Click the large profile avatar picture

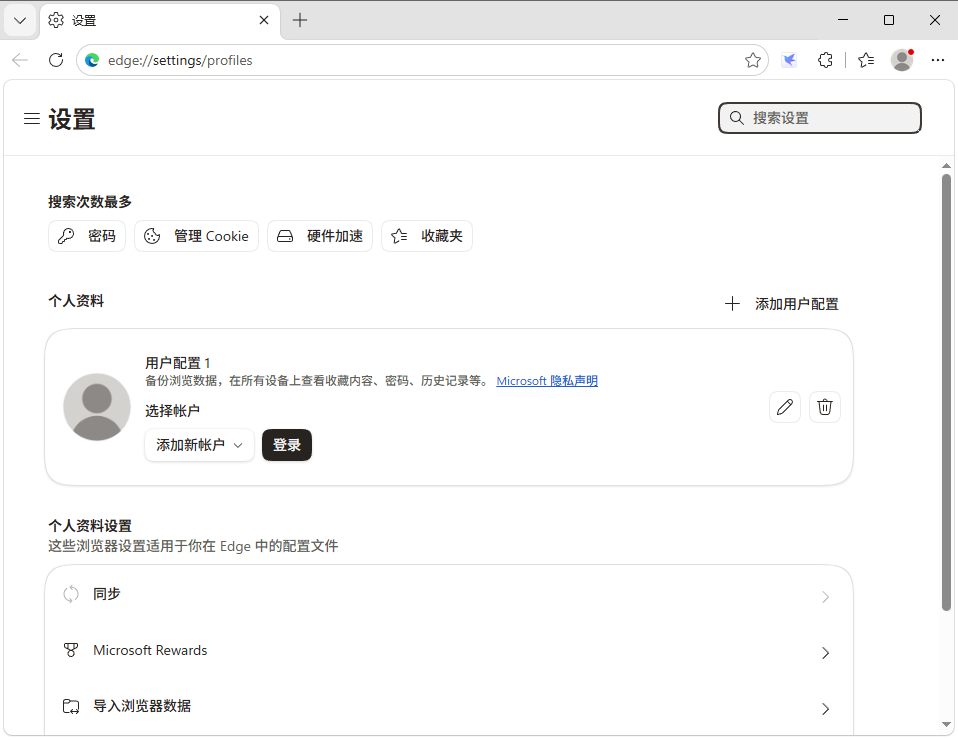(97, 407)
